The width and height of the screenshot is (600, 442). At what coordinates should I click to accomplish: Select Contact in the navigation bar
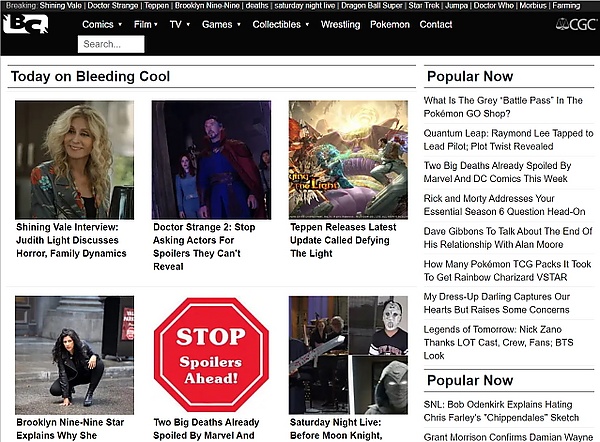click(436, 24)
